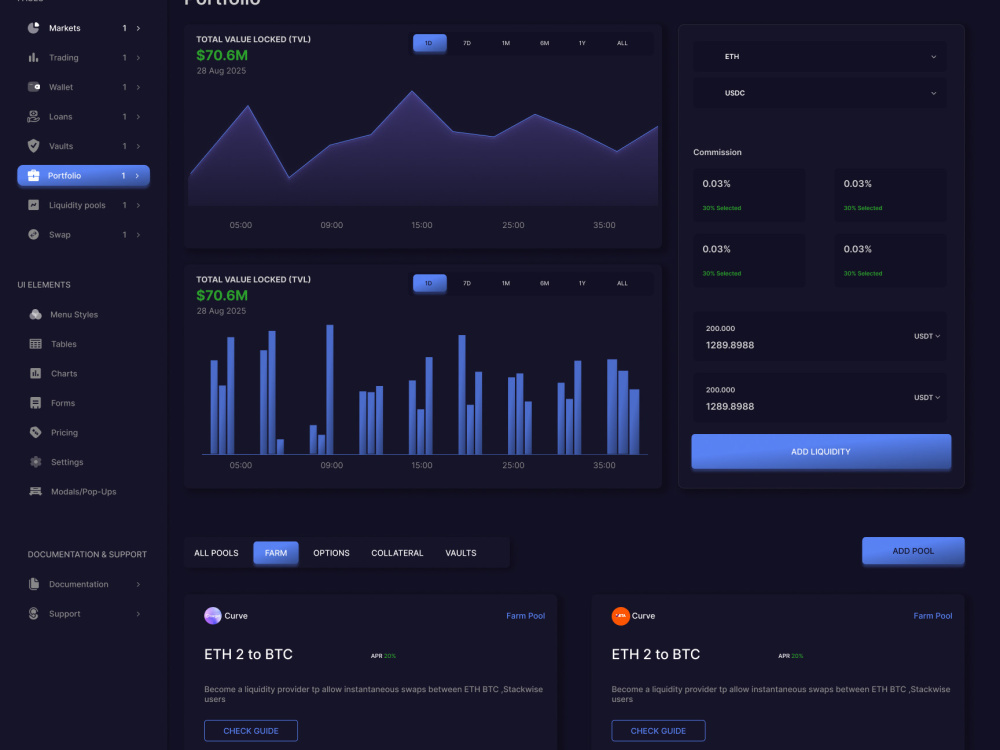Viewport: 1000px width, 750px height.
Task: Click the ADD POOL button
Action: tap(913, 551)
